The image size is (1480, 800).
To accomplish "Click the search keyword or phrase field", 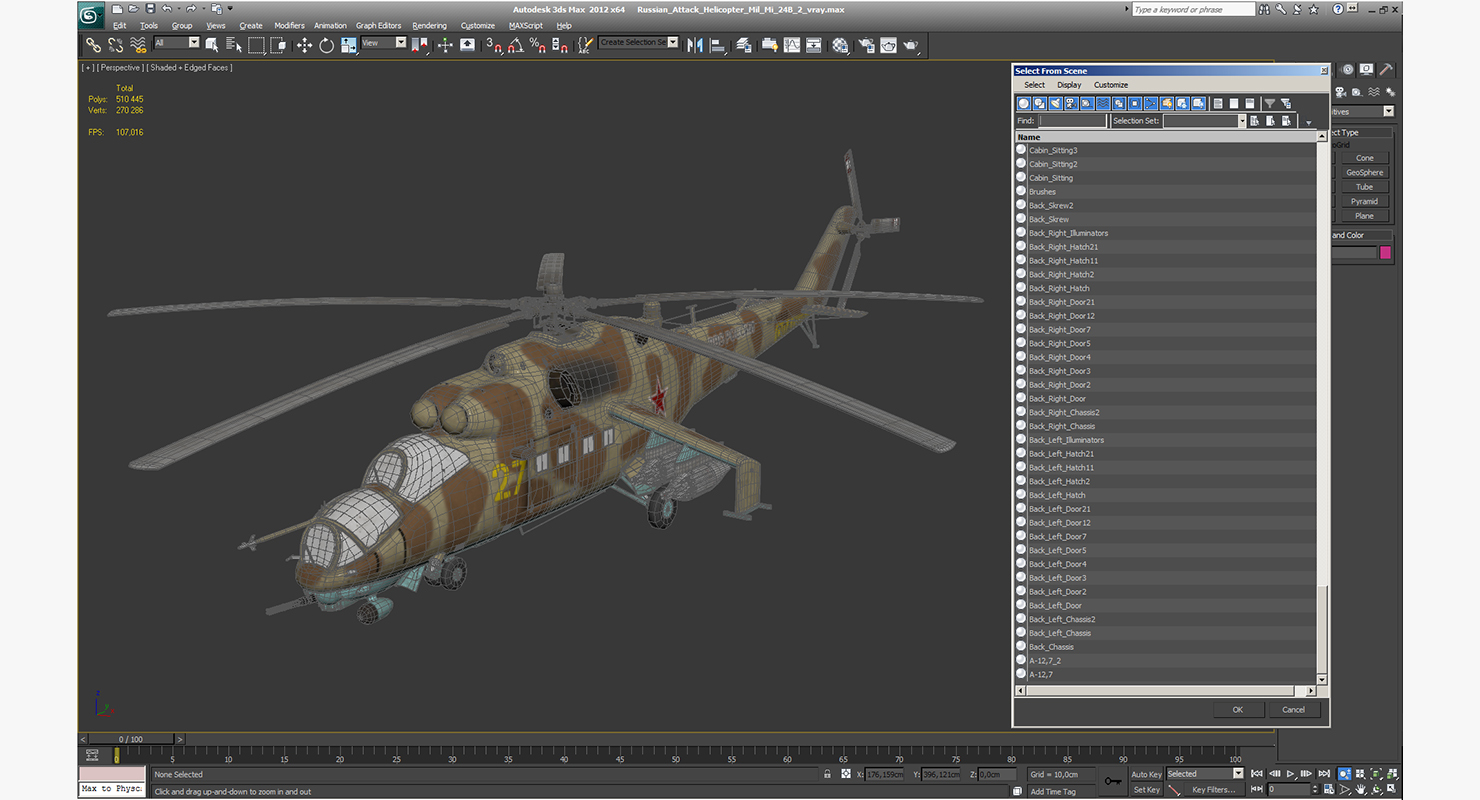I will pos(1192,9).
